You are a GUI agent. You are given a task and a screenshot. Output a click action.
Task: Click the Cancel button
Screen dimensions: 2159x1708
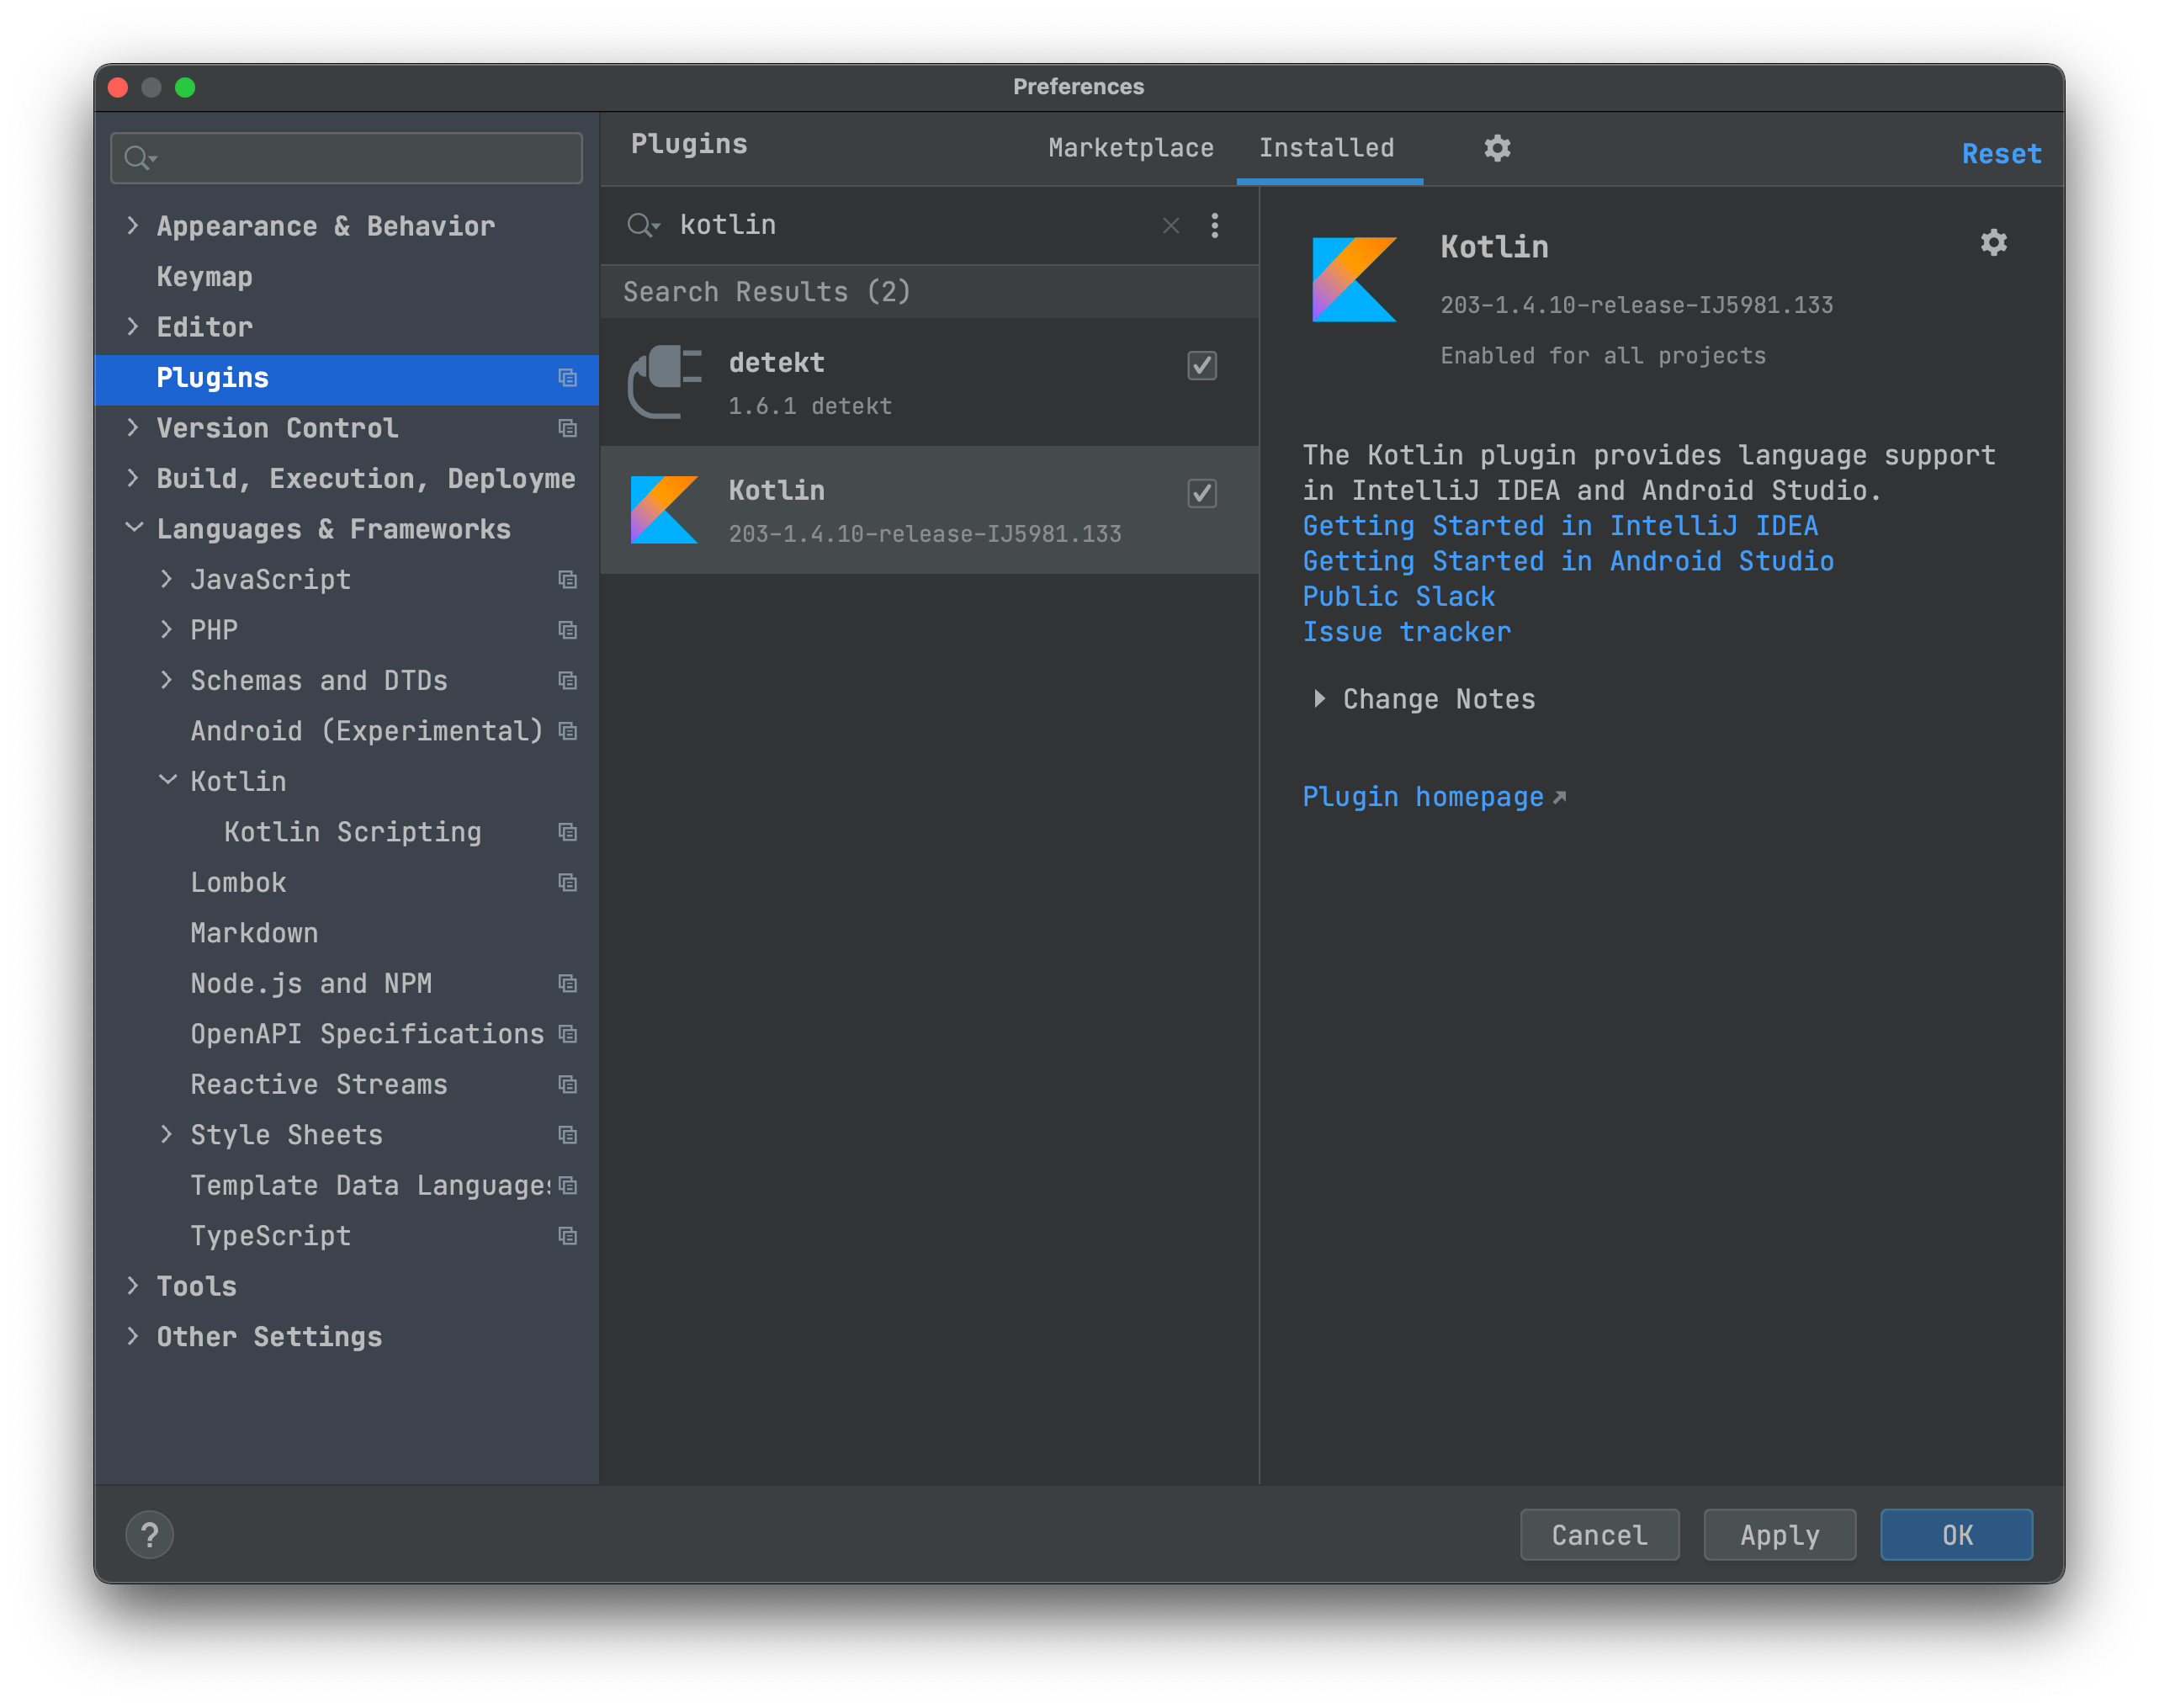(x=1599, y=1534)
